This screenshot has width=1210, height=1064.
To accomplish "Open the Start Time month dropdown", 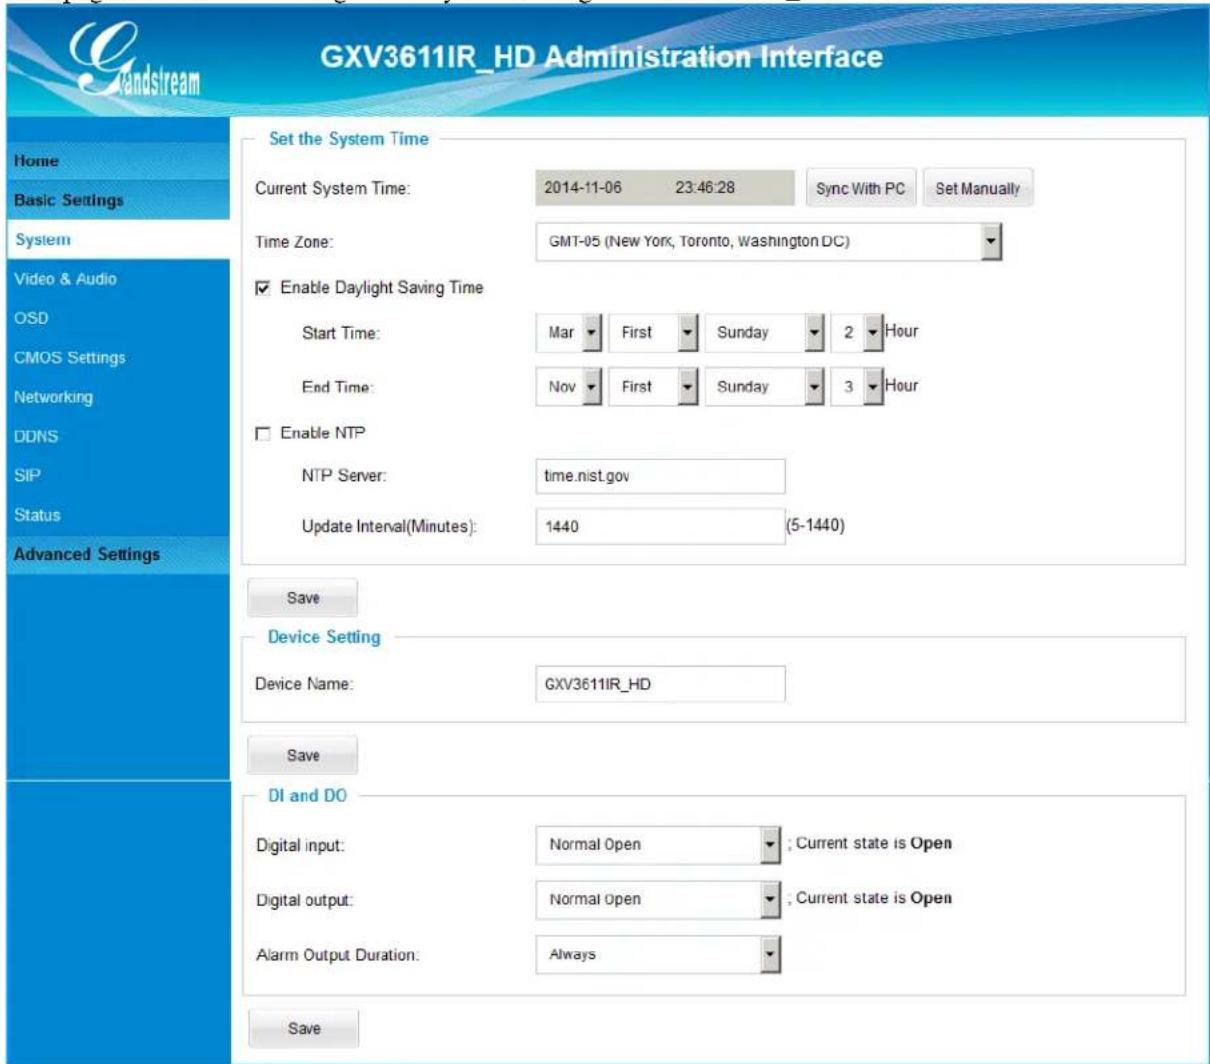I will coord(569,333).
